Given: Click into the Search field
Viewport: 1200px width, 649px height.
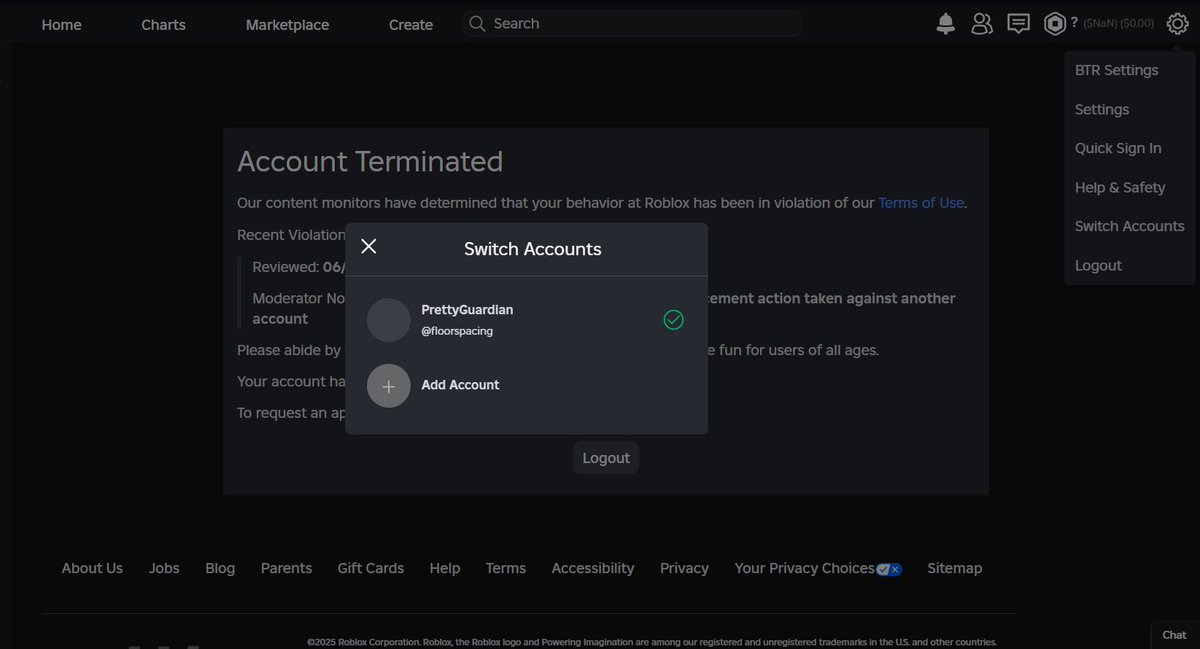Looking at the screenshot, I should pyautogui.click(x=632, y=23).
